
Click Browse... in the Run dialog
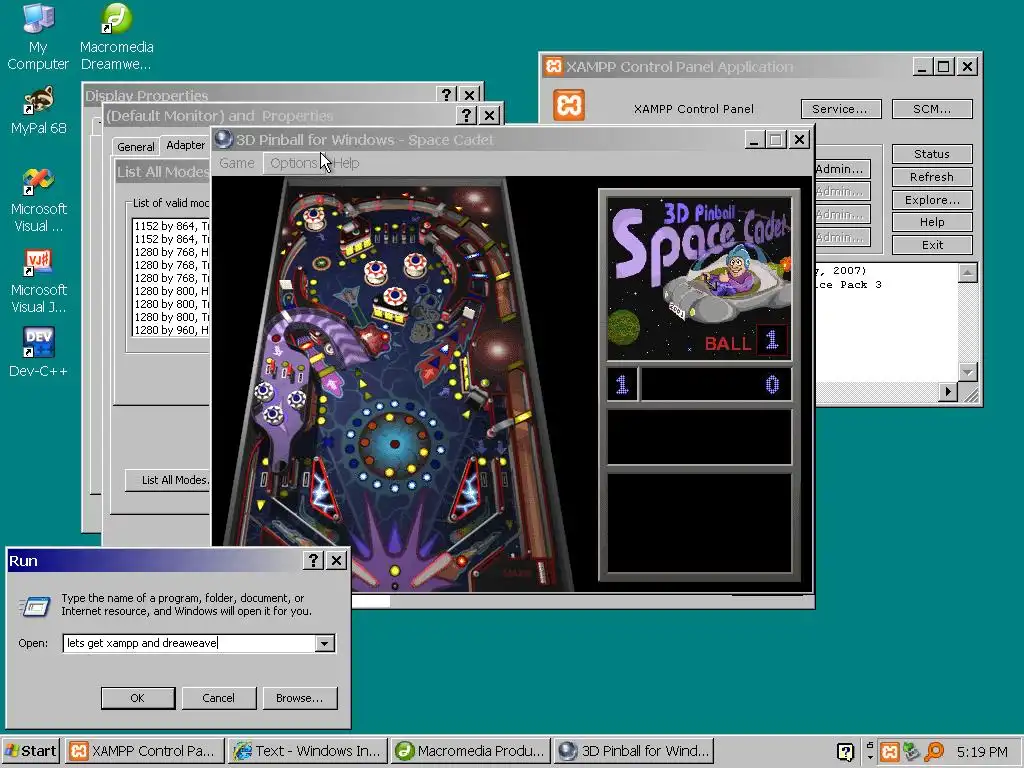pos(300,698)
